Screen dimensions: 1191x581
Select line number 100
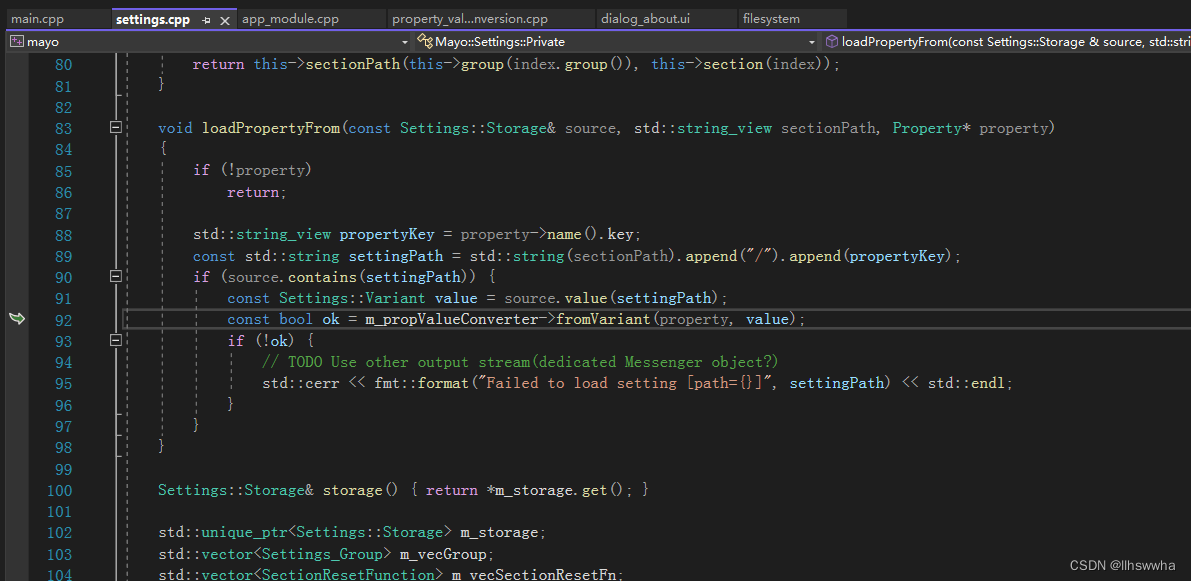coord(59,490)
